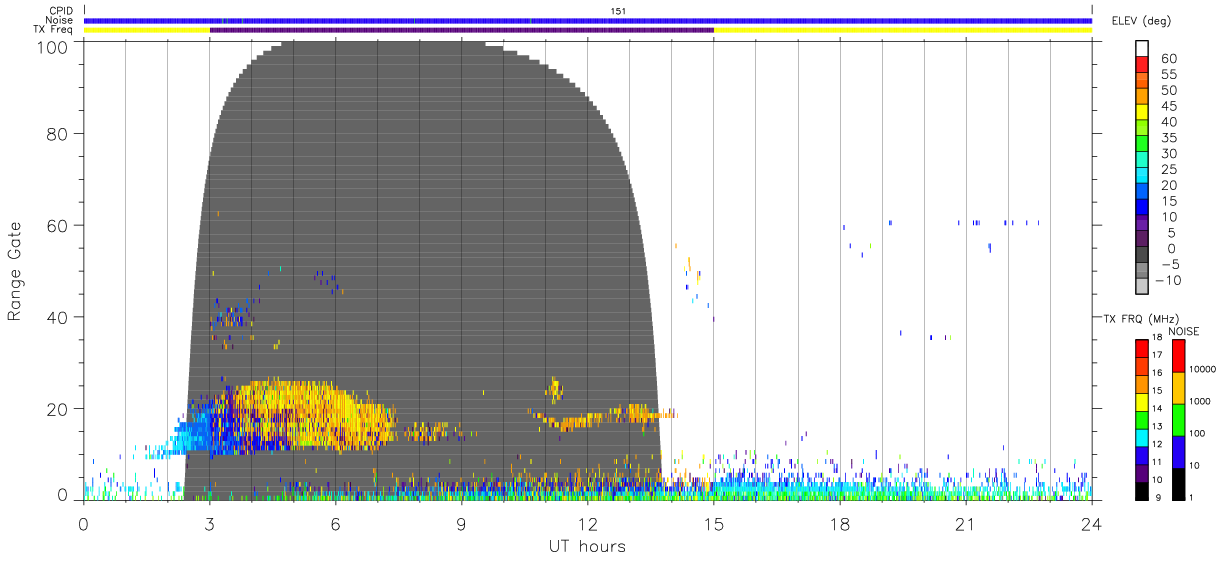Click the red swatch in TX FRQ colorbar
The width and height of the screenshot is (1228, 567).
(1141, 349)
